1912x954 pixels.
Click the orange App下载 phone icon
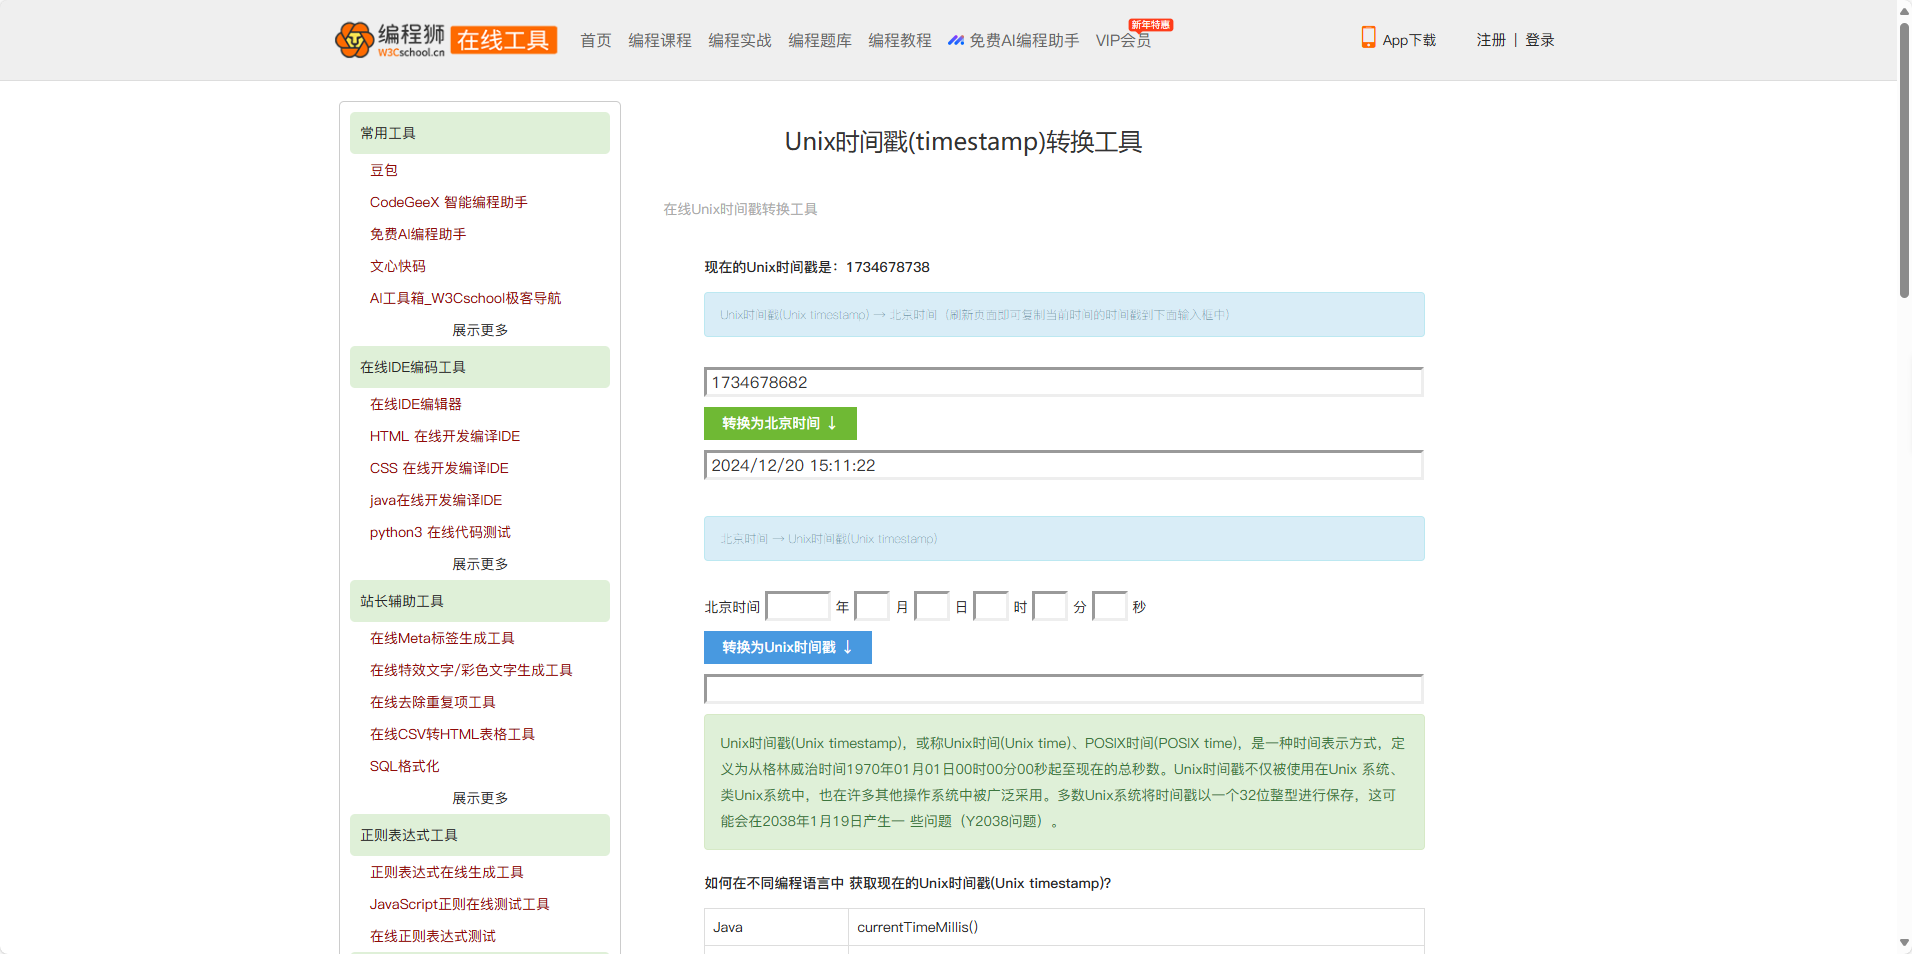pos(1368,38)
